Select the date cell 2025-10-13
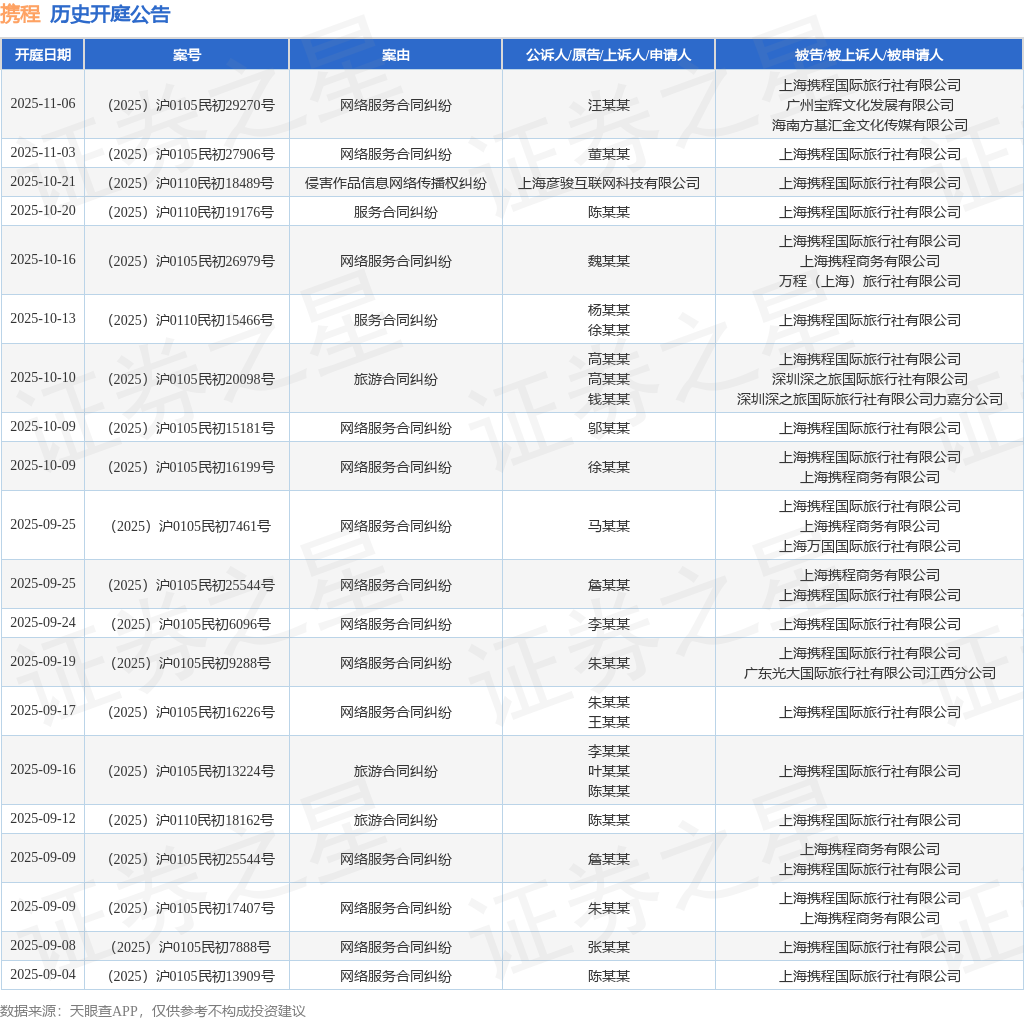Viewport: 1024px width, 1020px height. pos(43,319)
